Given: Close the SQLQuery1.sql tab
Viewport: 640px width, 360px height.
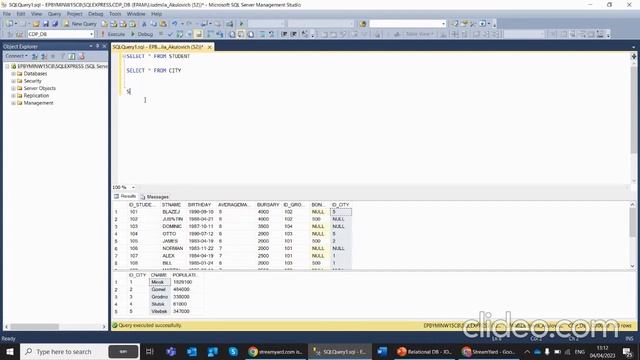Looking at the screenshot, I should click(x=209, y=47).
